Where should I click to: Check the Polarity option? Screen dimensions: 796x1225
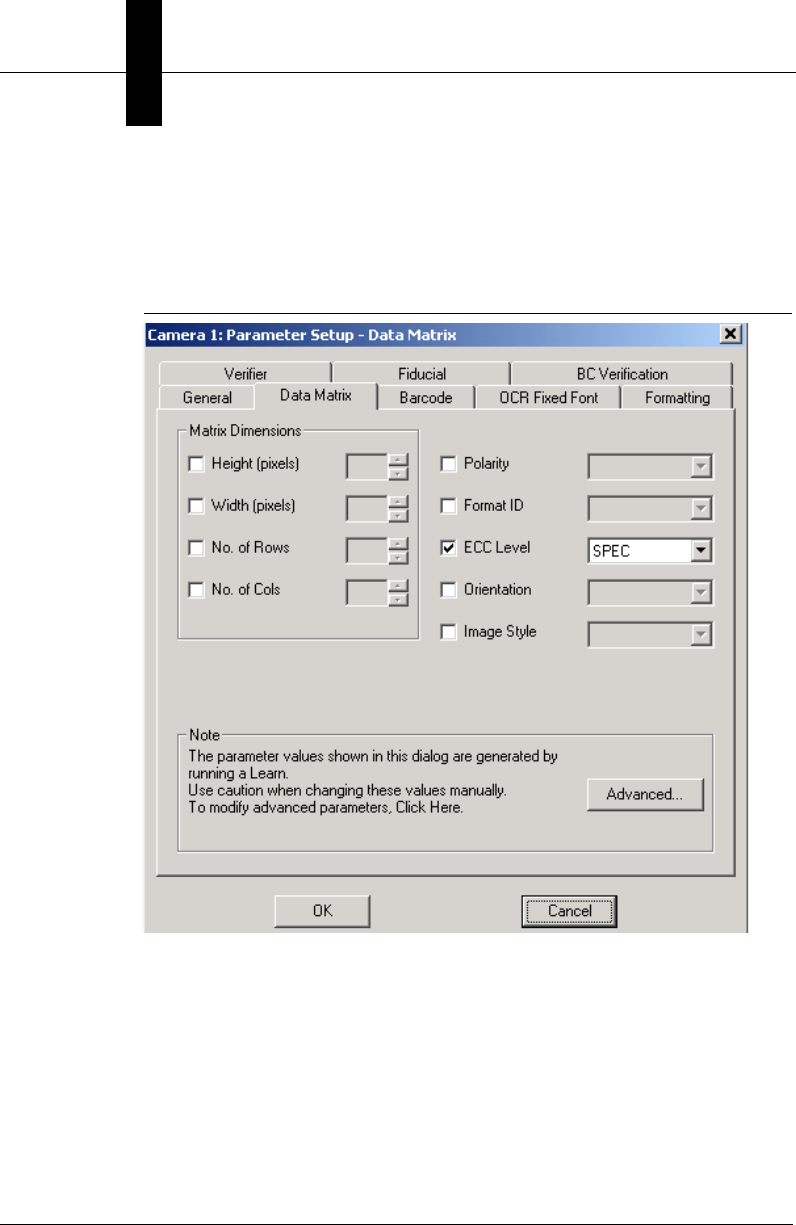point(449,464)
